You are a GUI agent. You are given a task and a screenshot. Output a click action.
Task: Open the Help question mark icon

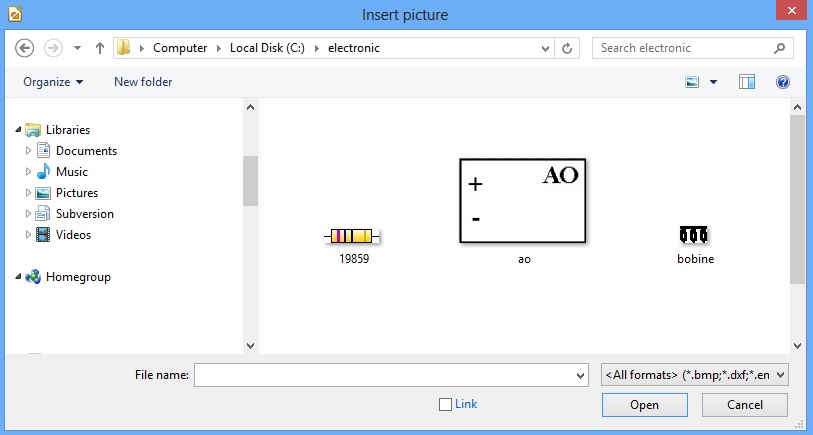pos(782,82)
